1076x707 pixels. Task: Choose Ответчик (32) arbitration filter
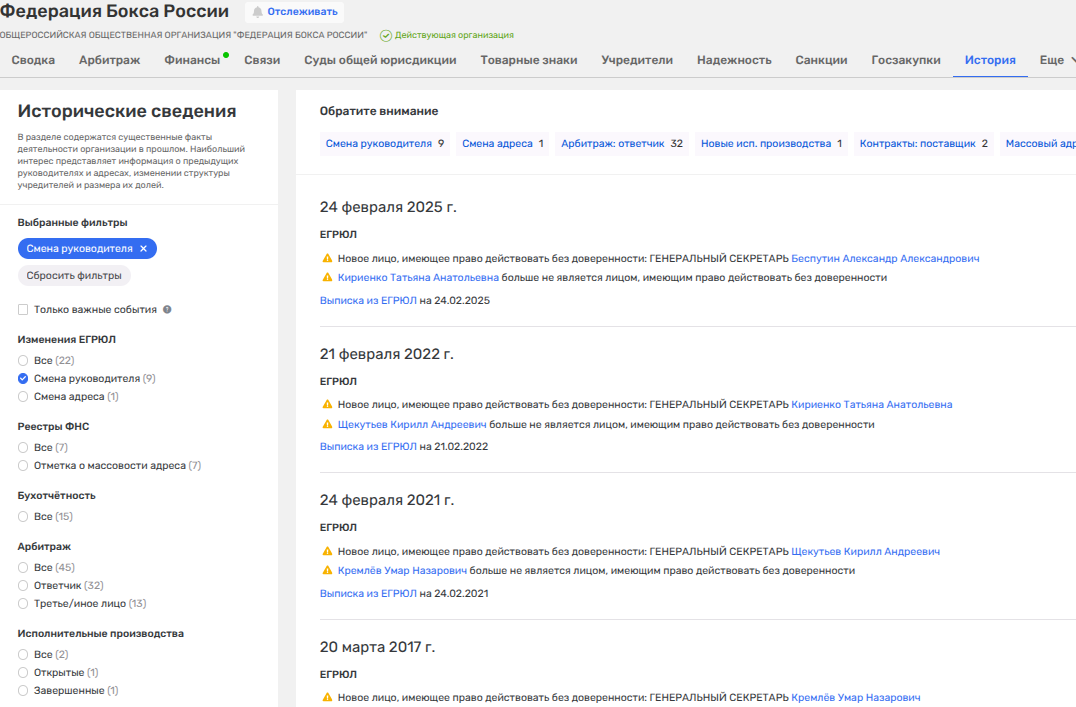23,585
